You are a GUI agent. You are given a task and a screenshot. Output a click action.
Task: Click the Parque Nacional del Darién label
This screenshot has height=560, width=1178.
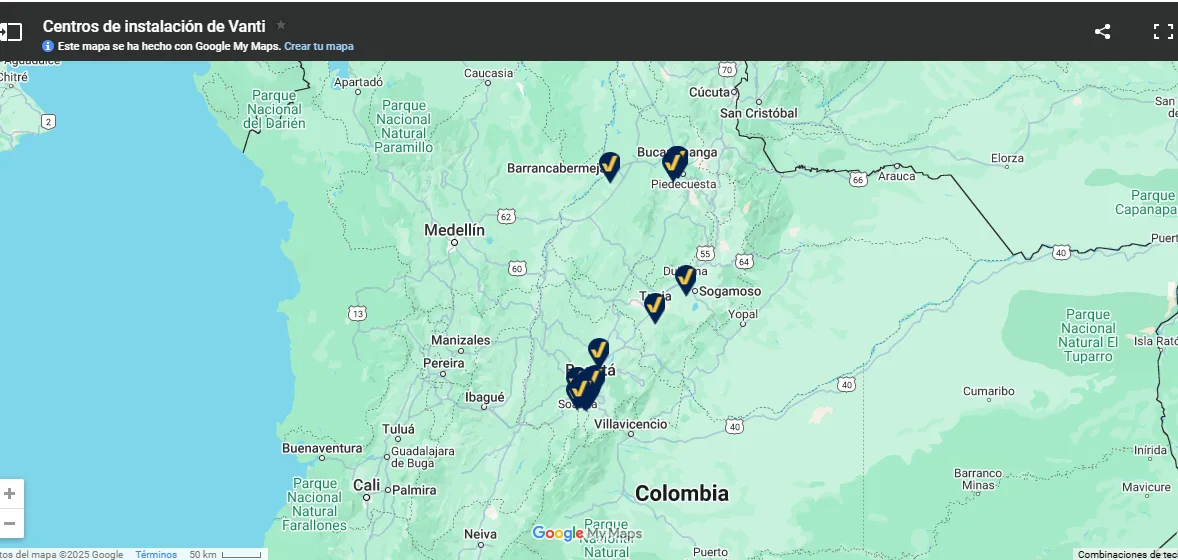point(274,109)
